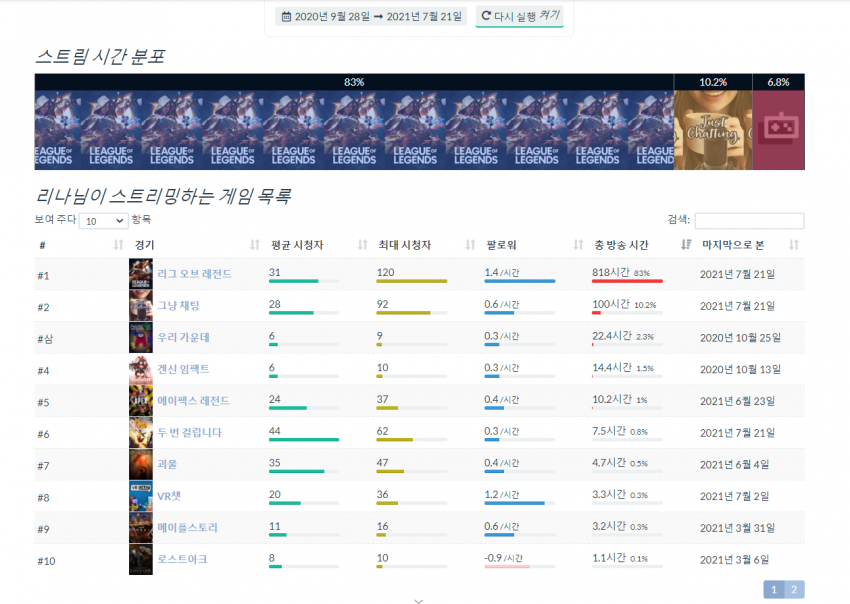Click the 메이플스토리 row cover icon
This screenshot has height=604, width=850.
(141, 528)
